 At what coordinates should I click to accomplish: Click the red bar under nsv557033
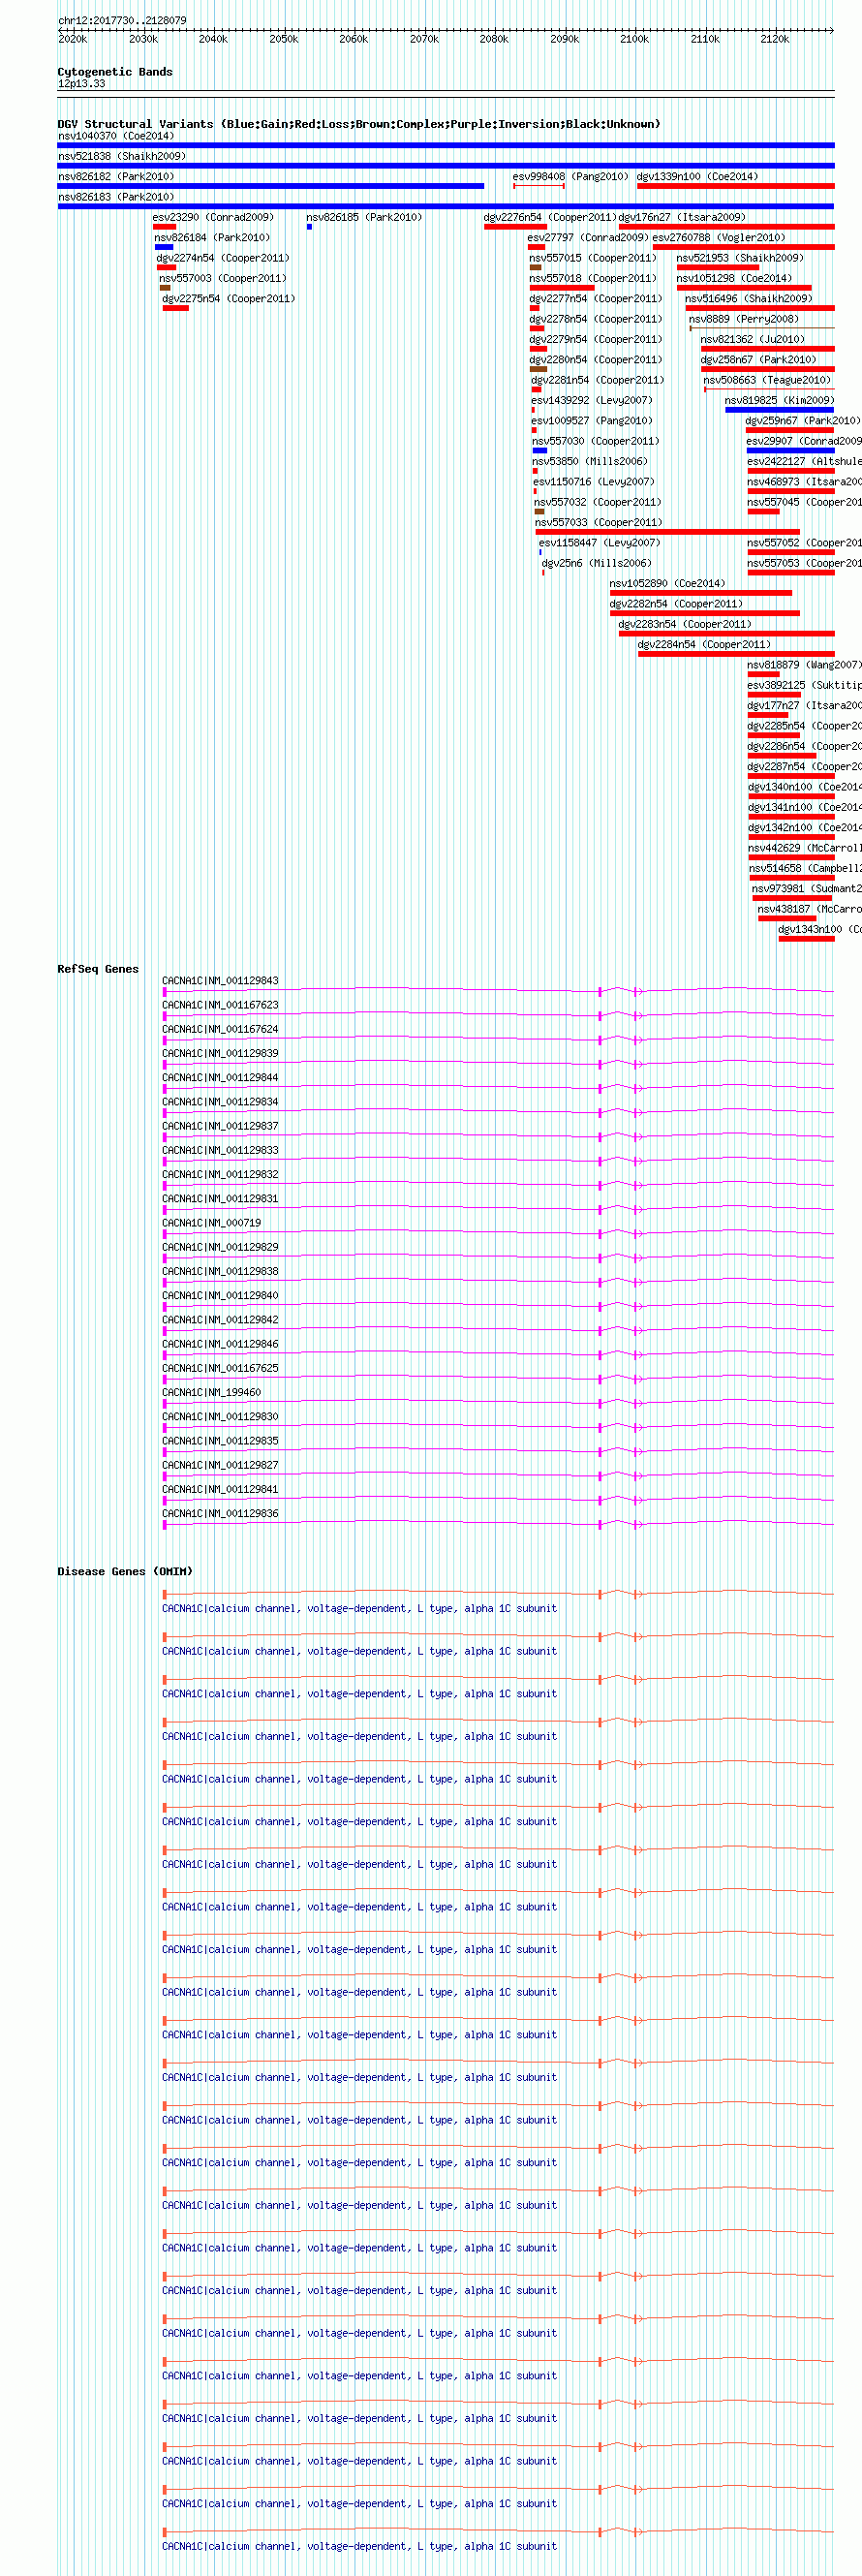click(x=668, y=532)
